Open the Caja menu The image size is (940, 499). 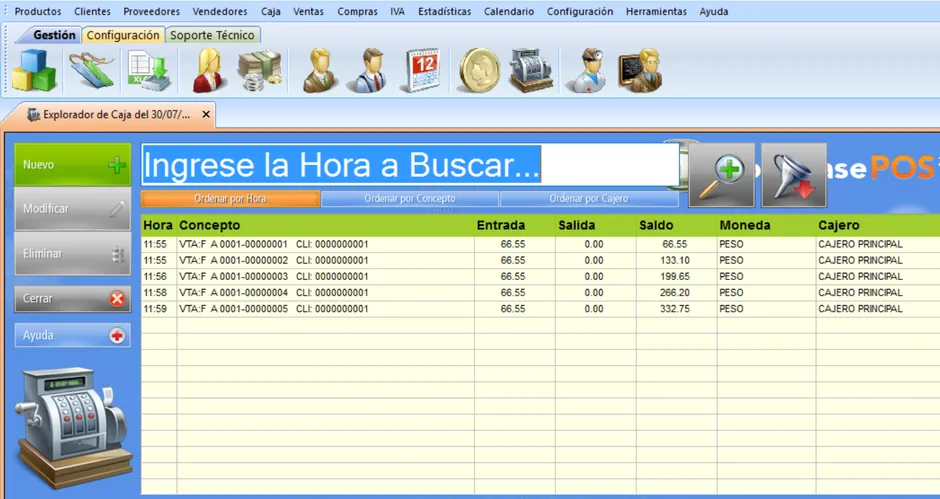(x=271, y=11)
